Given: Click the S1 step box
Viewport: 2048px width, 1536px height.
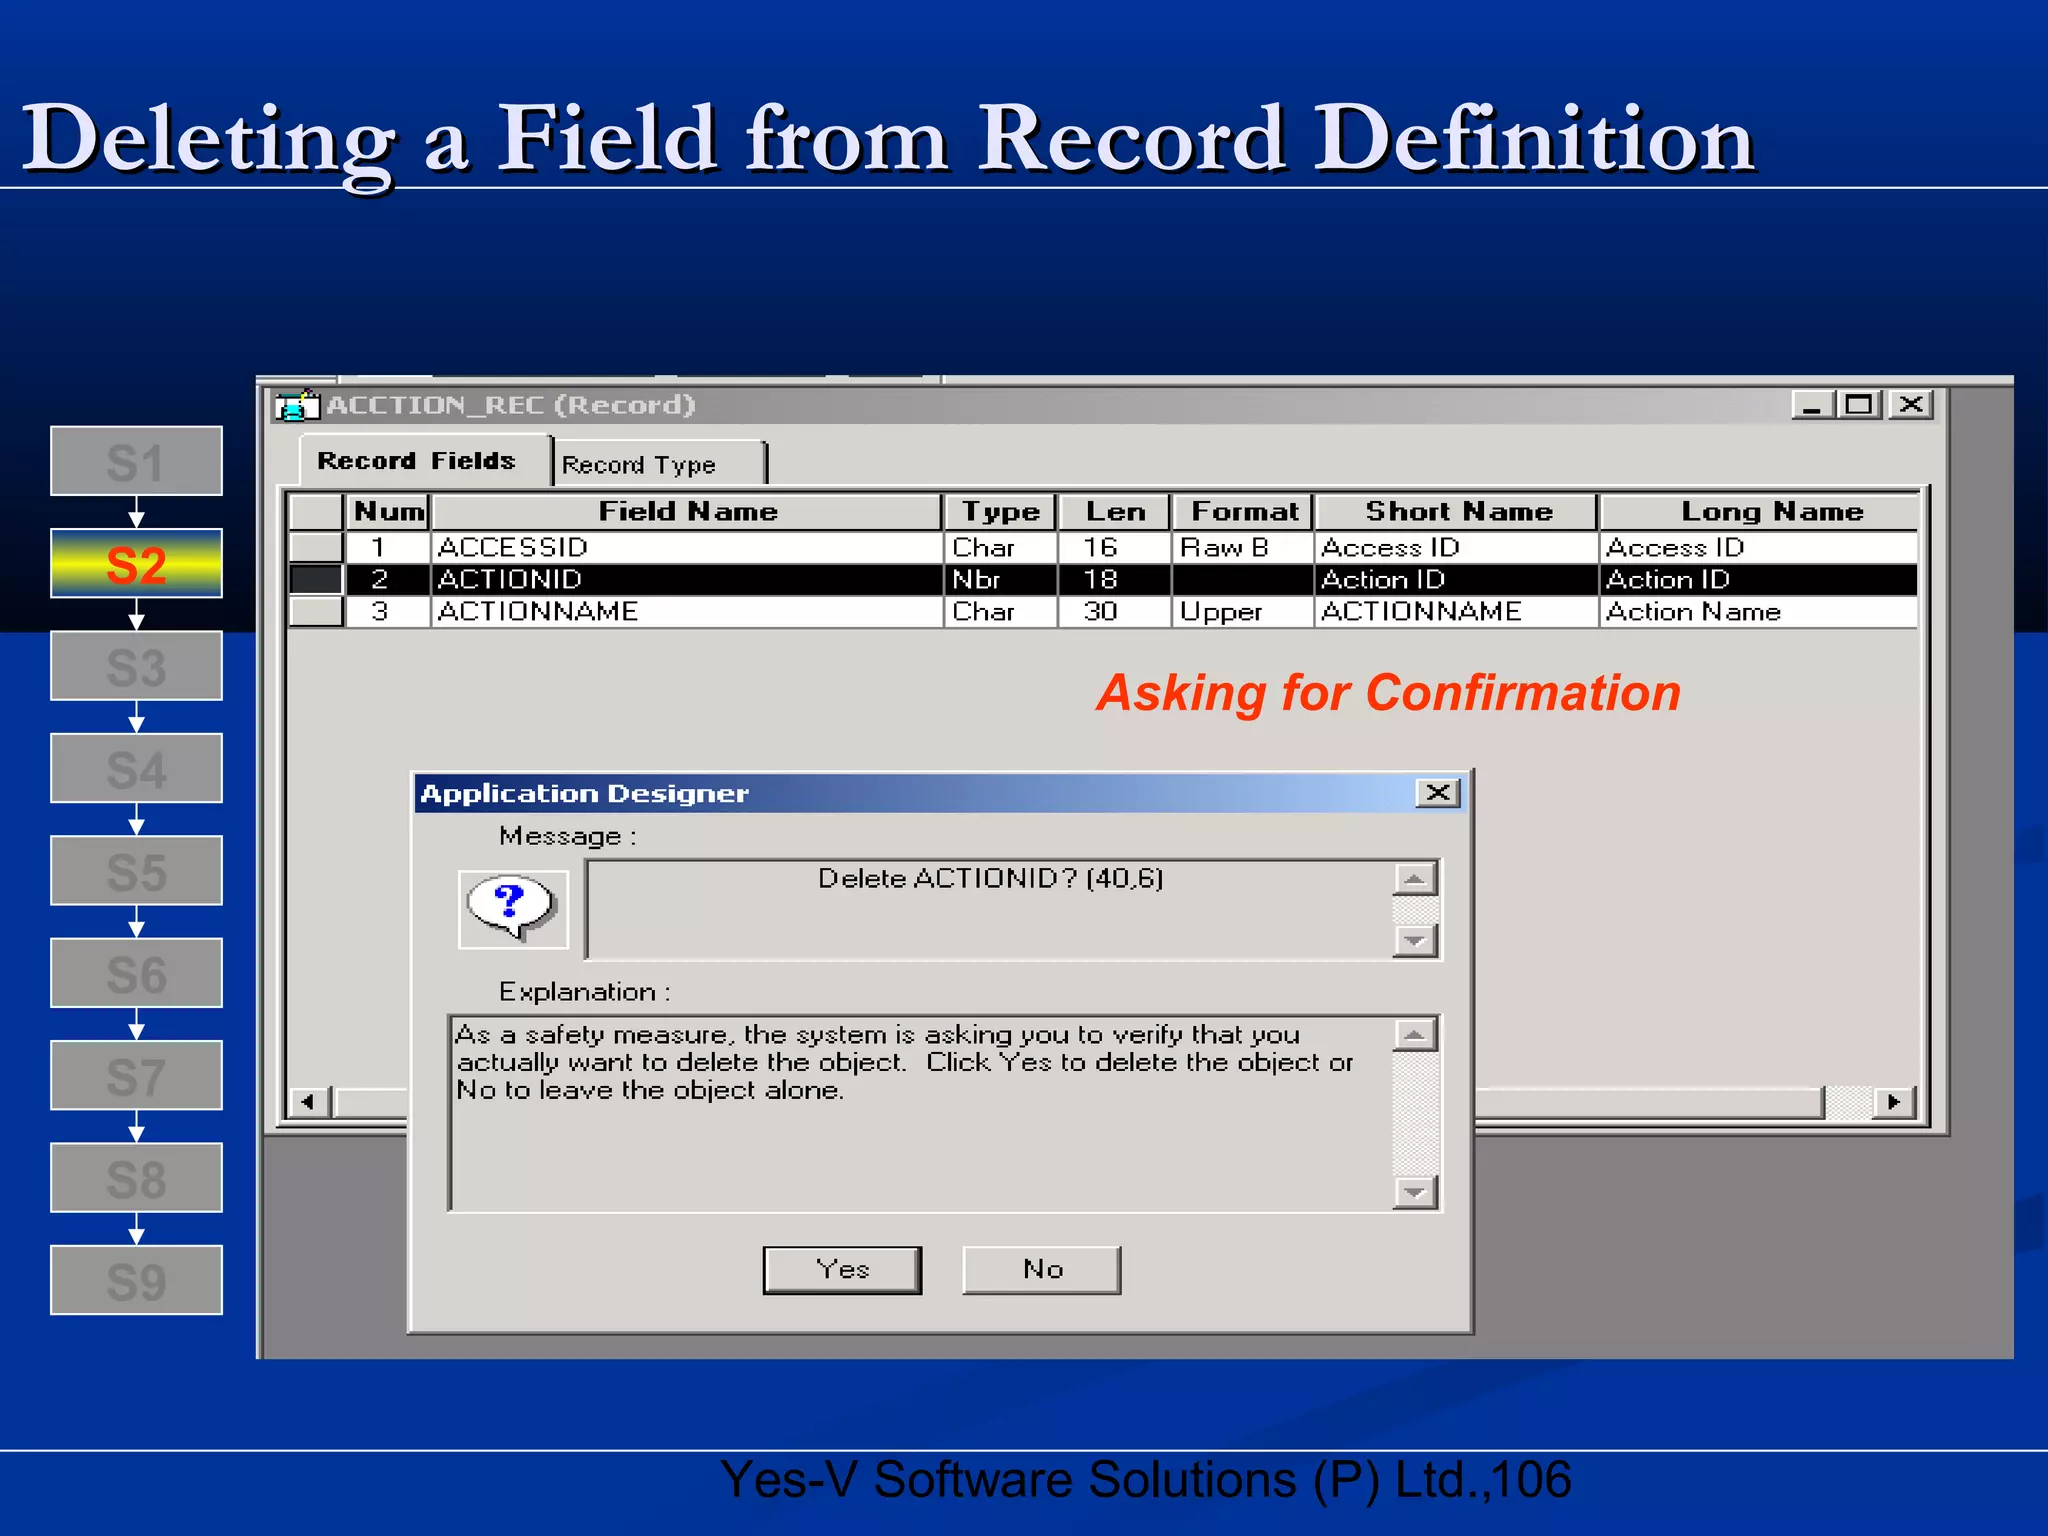Looking at the screenshot, I should 137,461.
